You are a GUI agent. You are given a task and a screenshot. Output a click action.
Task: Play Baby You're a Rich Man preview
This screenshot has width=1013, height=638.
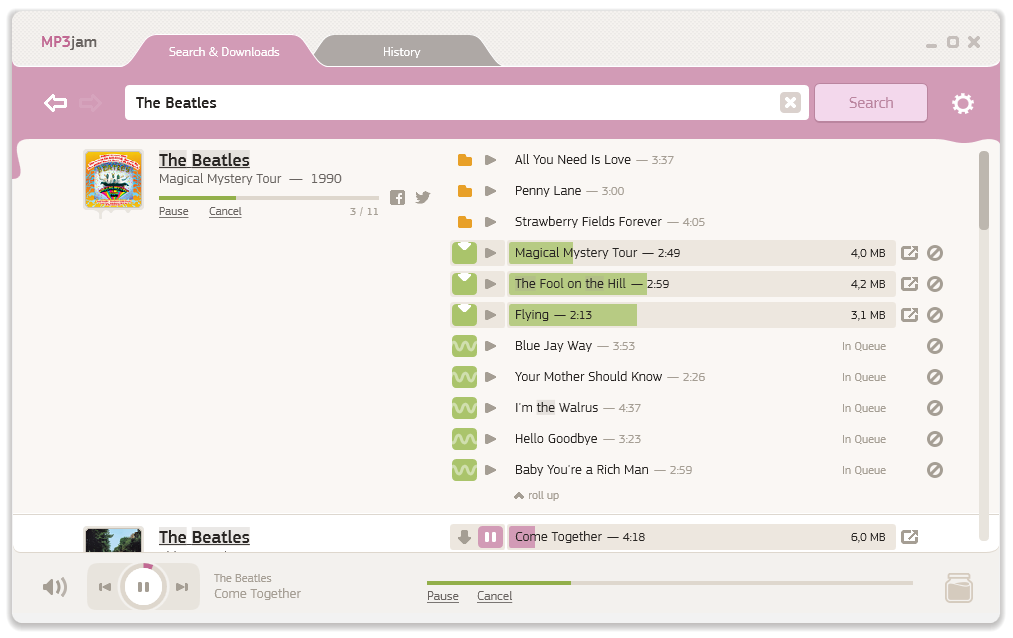[490, 470]
